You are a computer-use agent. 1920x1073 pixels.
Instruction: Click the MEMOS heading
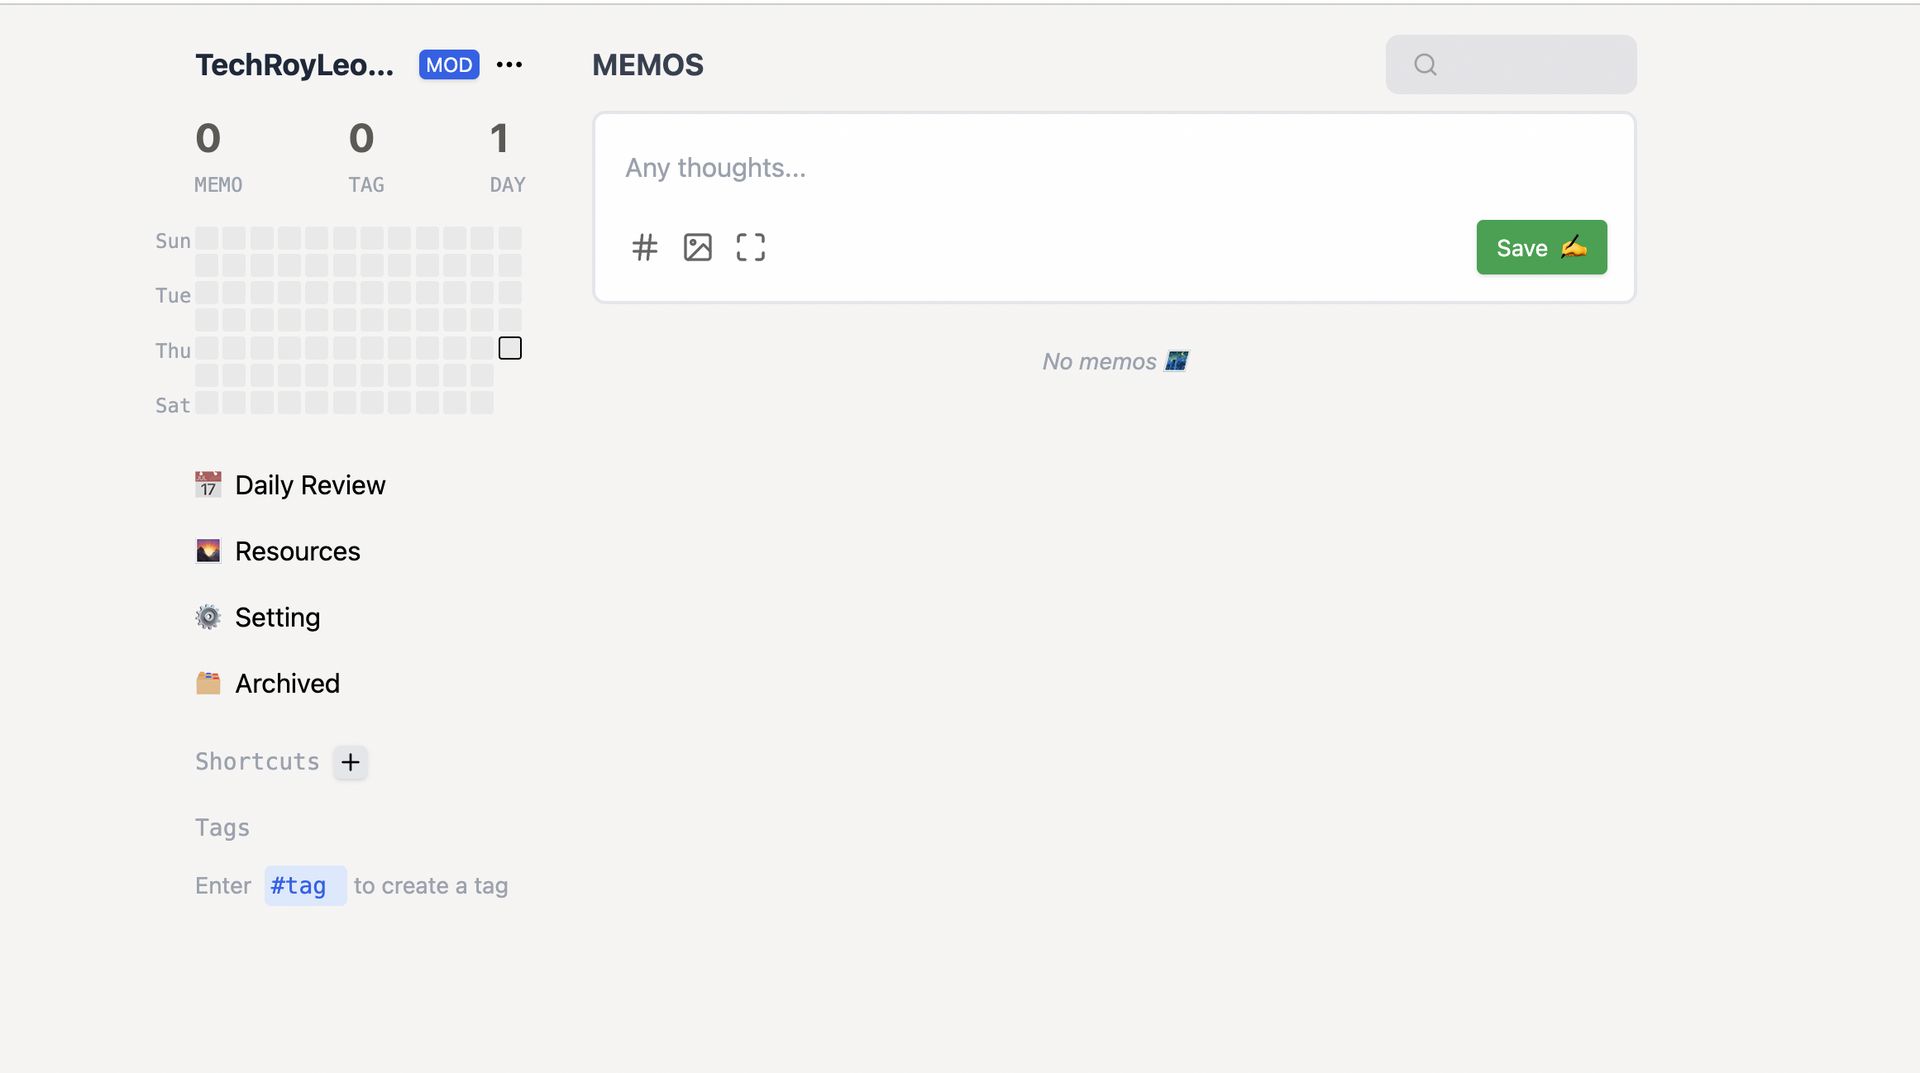pyautogui.click(x=647, y=64)
